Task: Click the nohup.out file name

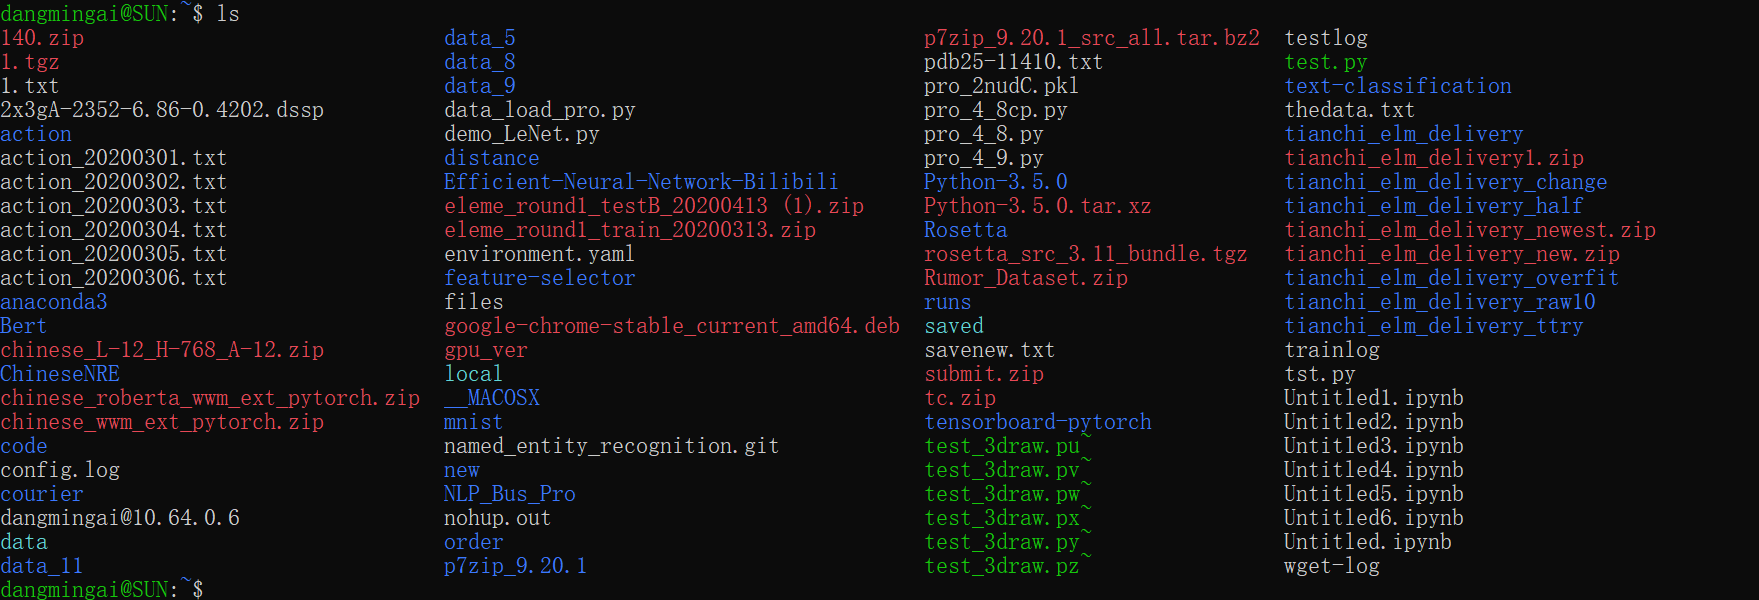Action: coord(497,518)
